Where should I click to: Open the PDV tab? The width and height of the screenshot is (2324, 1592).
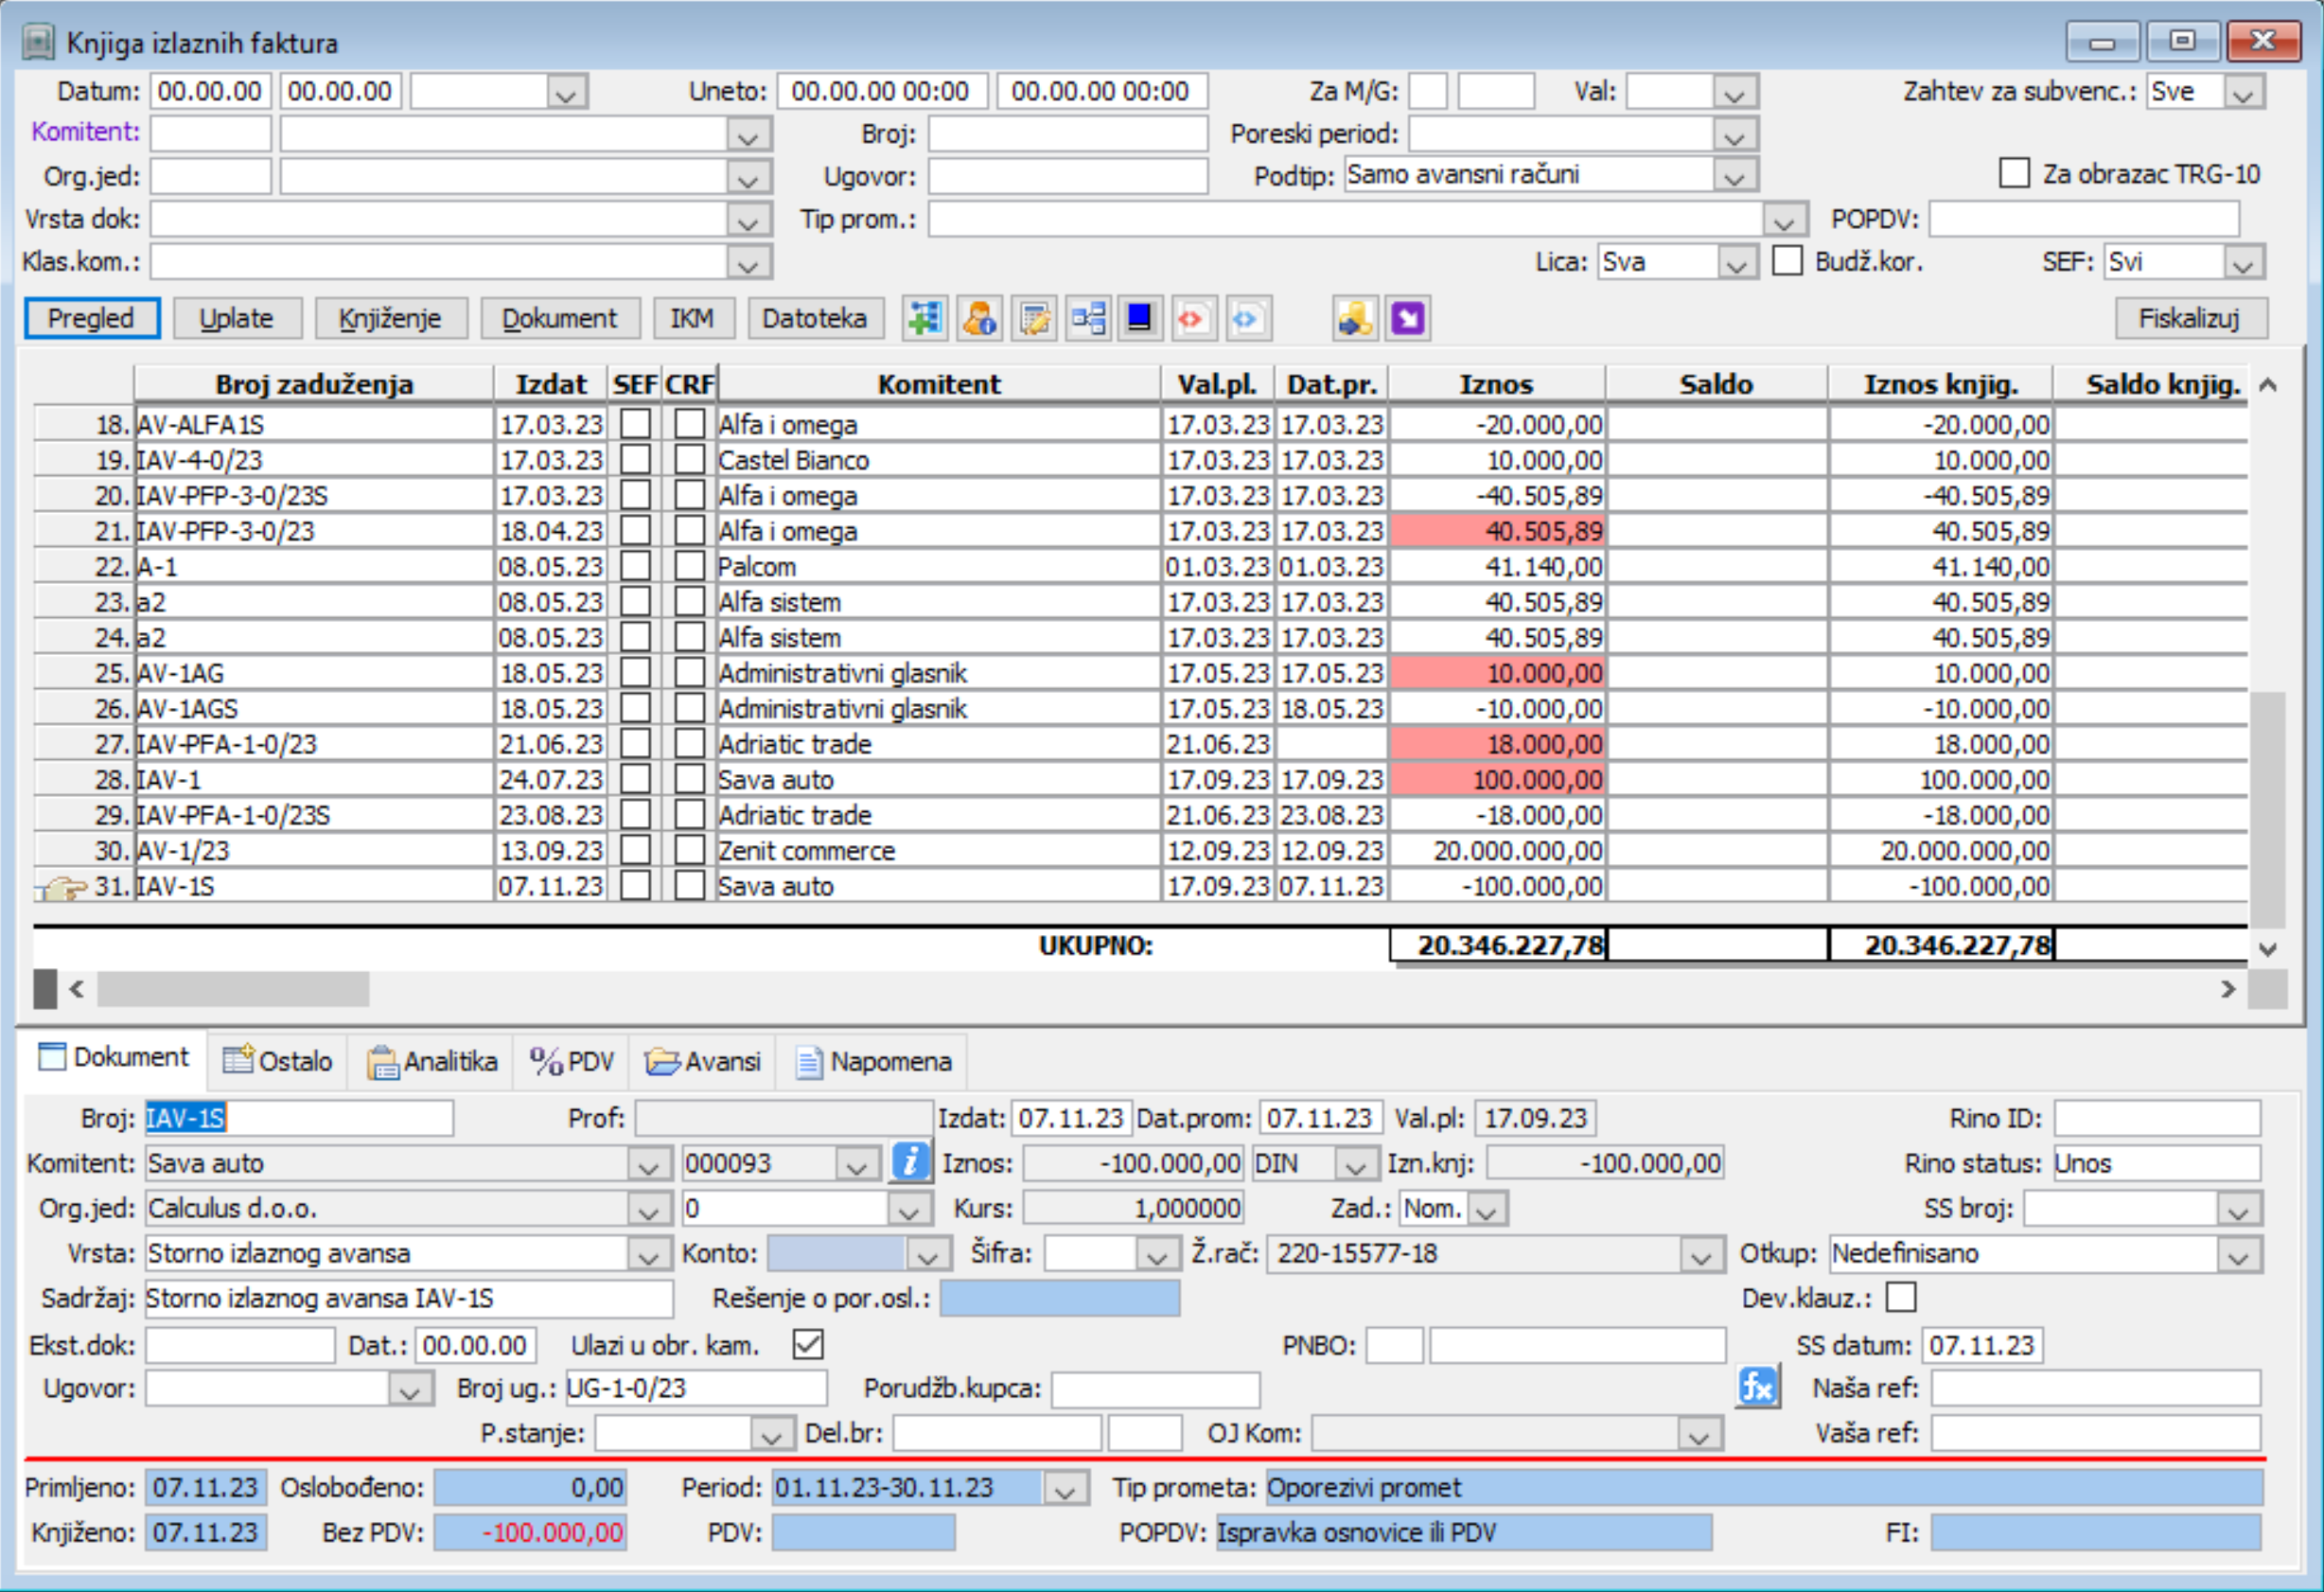pos(572,1061)
